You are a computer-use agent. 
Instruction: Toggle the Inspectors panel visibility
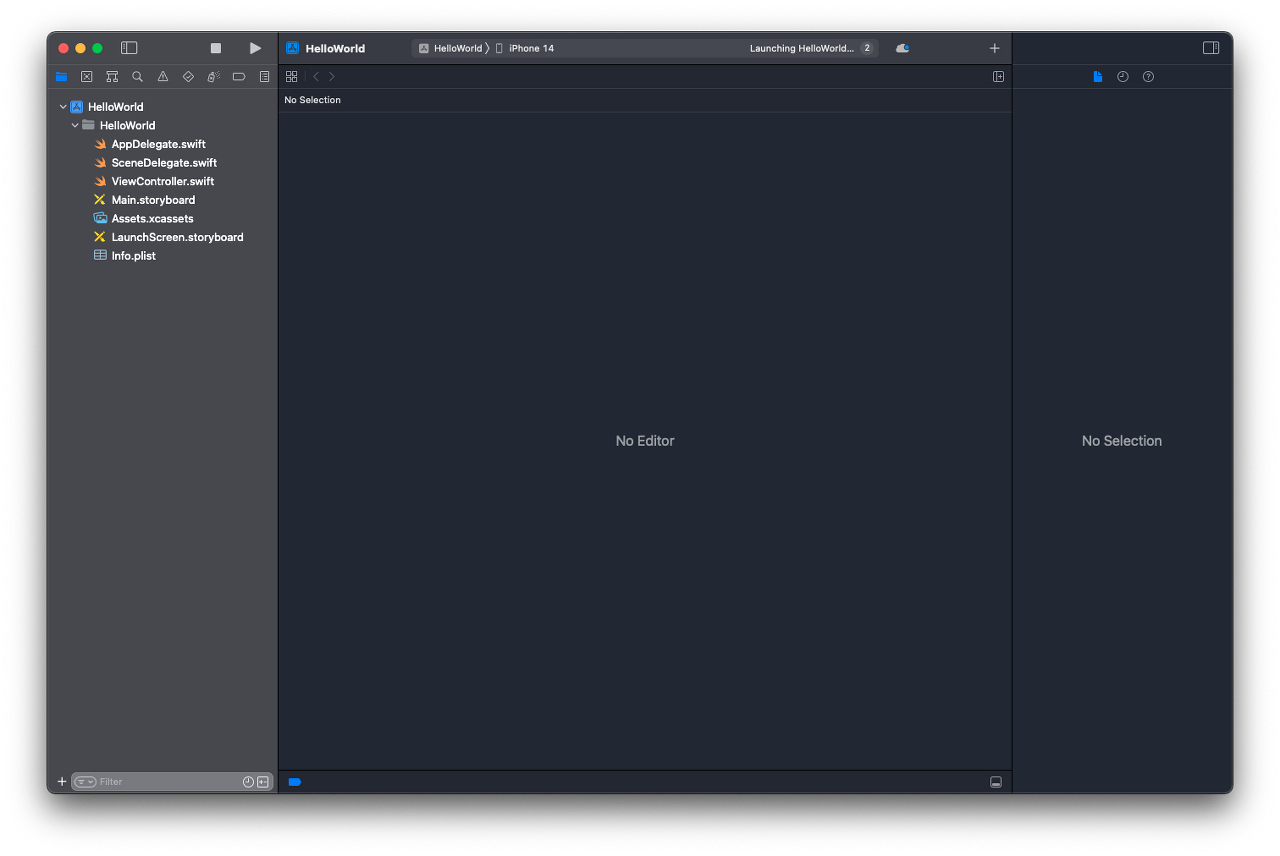[1211, 48]
